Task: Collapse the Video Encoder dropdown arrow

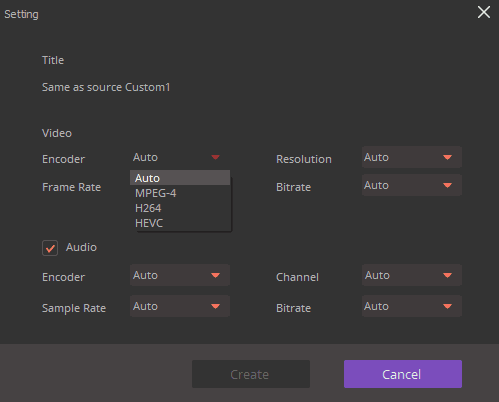Action: pyautogui.click(x=215, y=157)
